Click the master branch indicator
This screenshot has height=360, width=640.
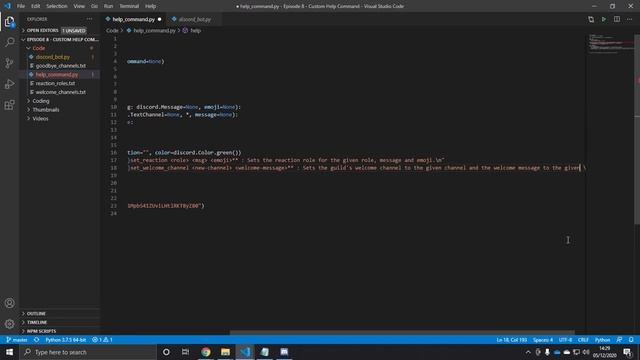coord(17,340)
